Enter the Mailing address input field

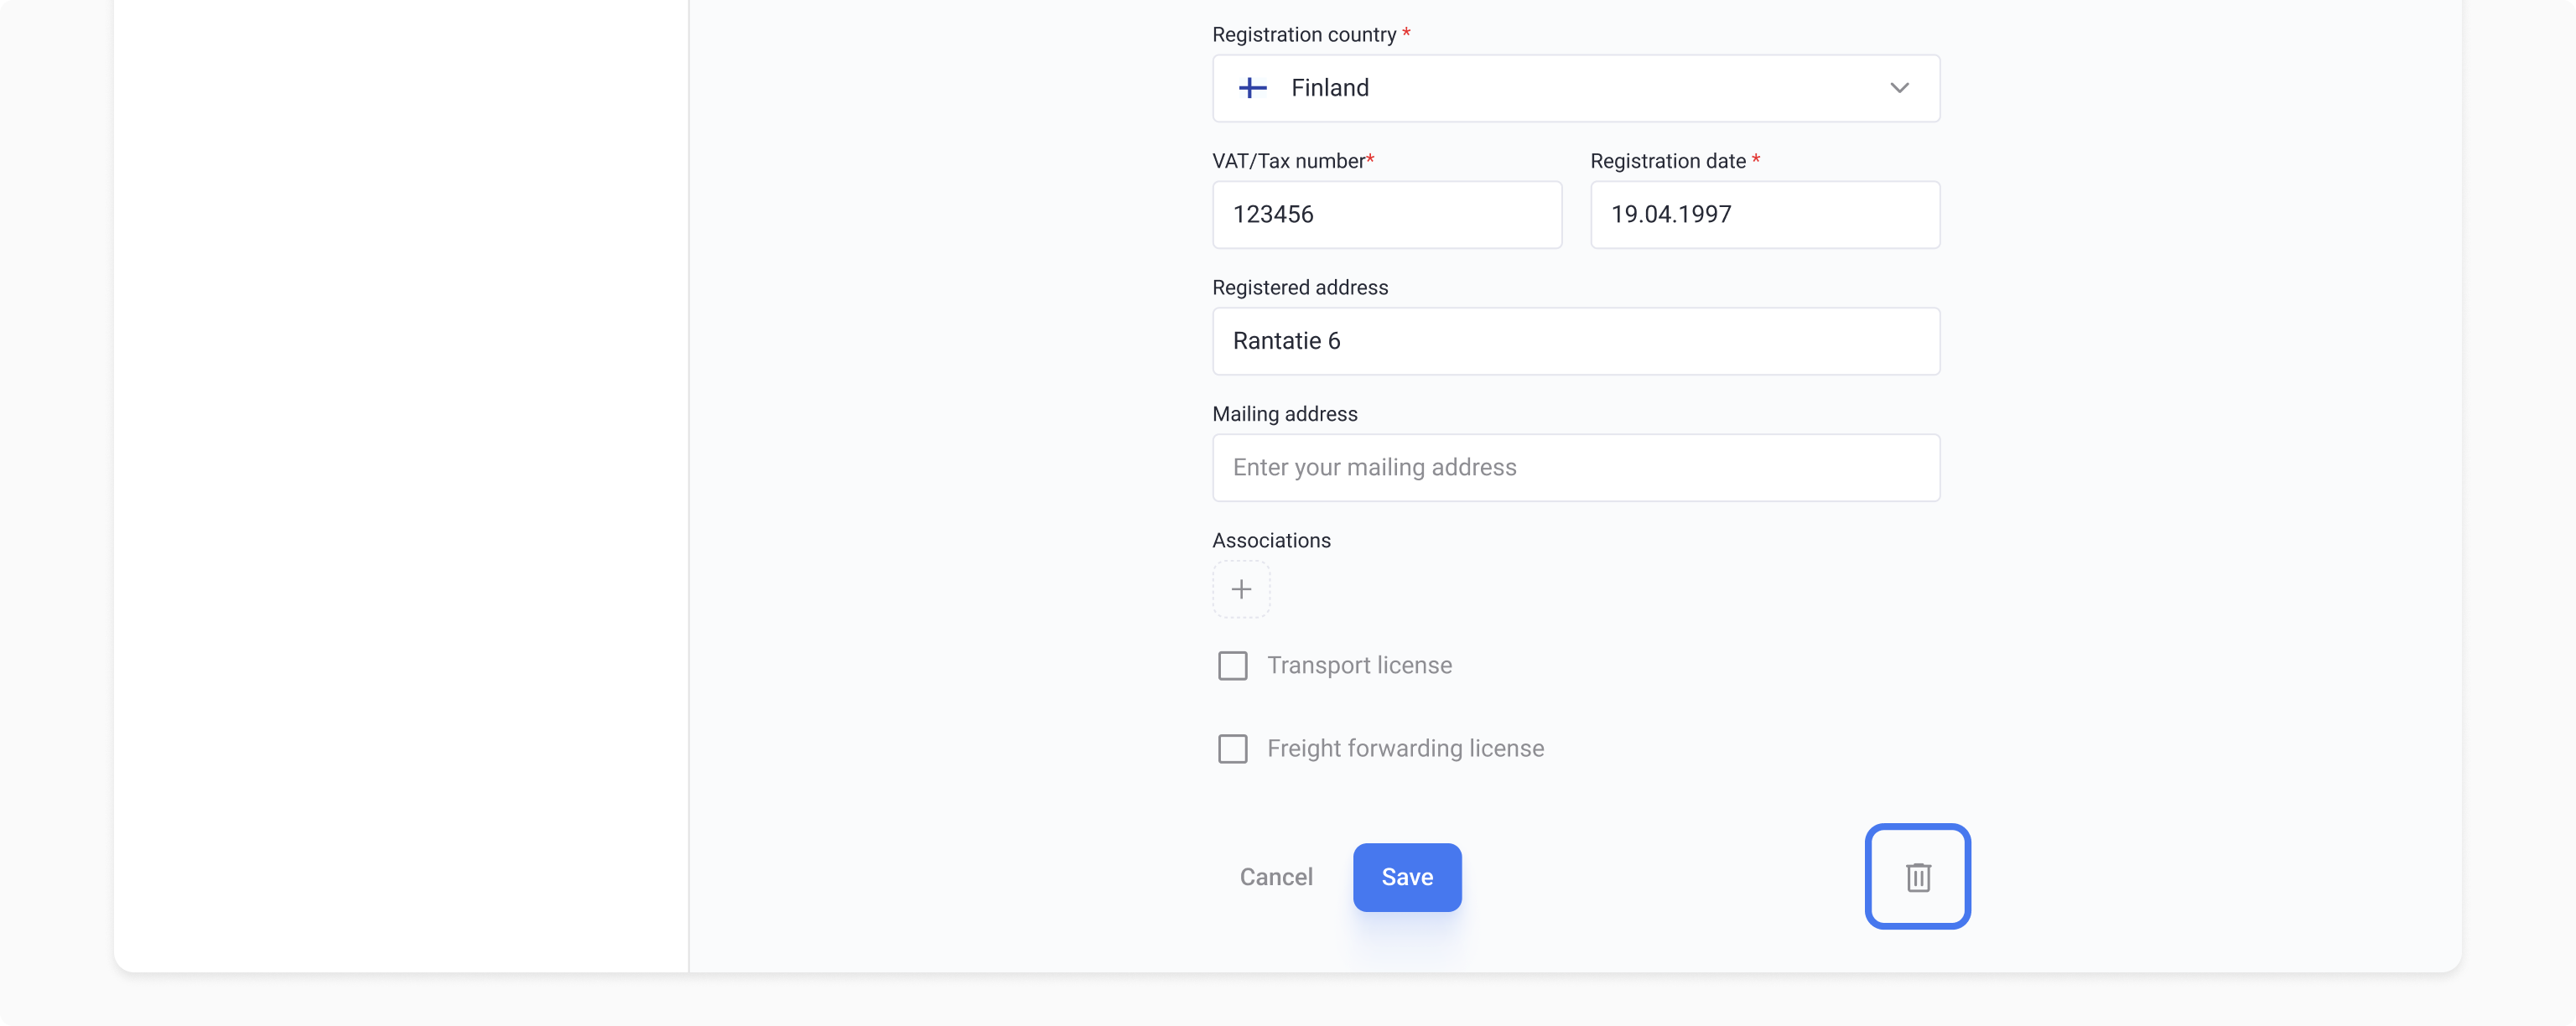click(1575, 468)
